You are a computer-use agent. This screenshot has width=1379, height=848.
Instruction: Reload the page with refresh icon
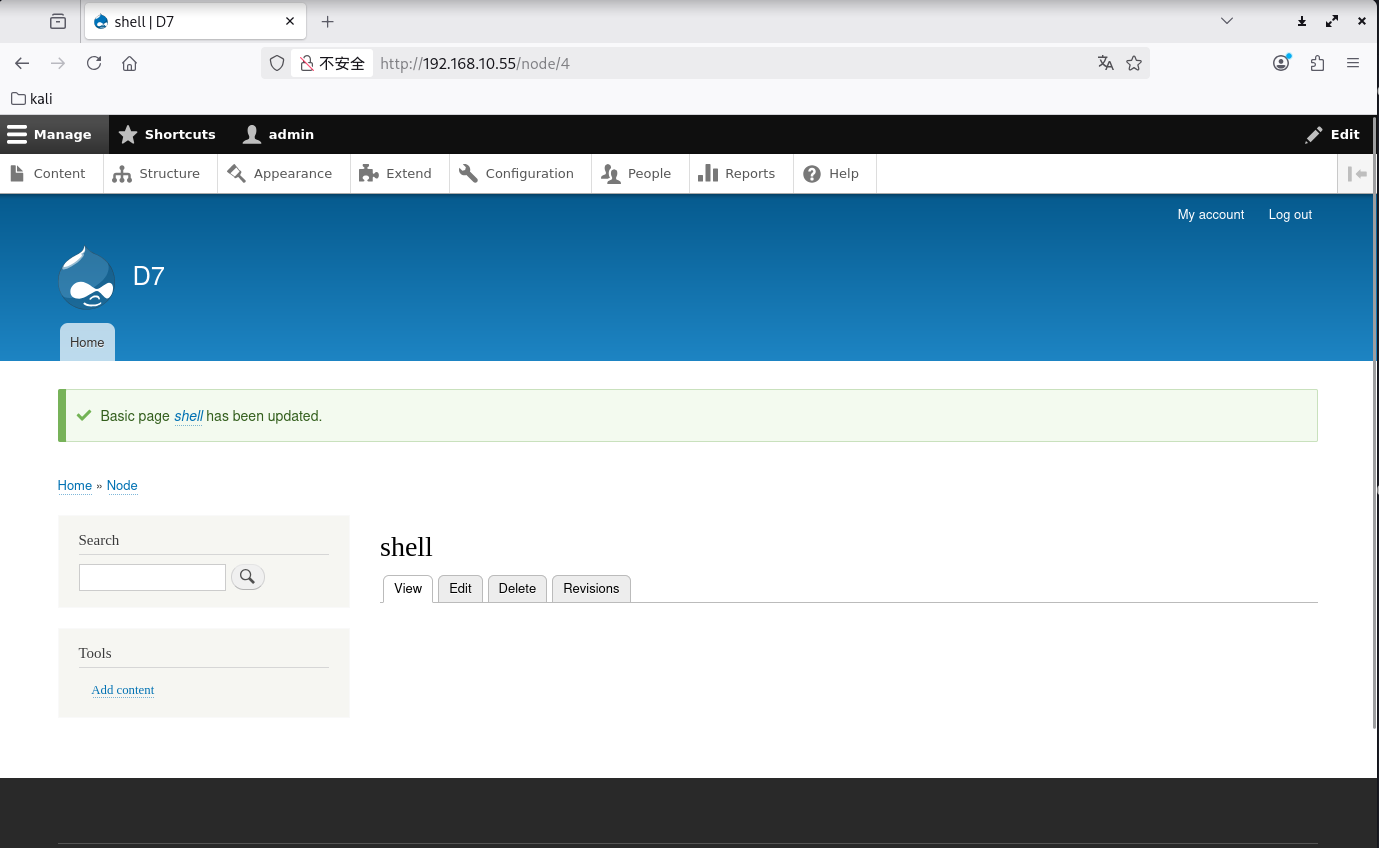[x=94, y=63]
